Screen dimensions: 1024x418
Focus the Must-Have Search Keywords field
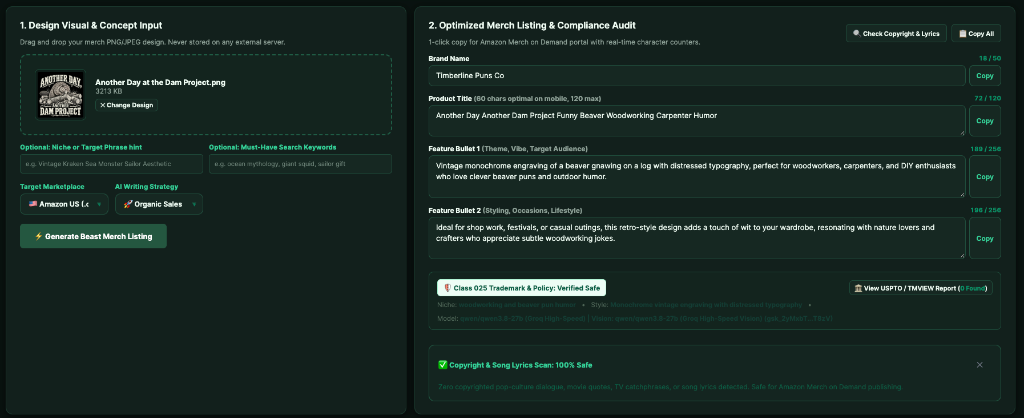[x=300, y=164]
